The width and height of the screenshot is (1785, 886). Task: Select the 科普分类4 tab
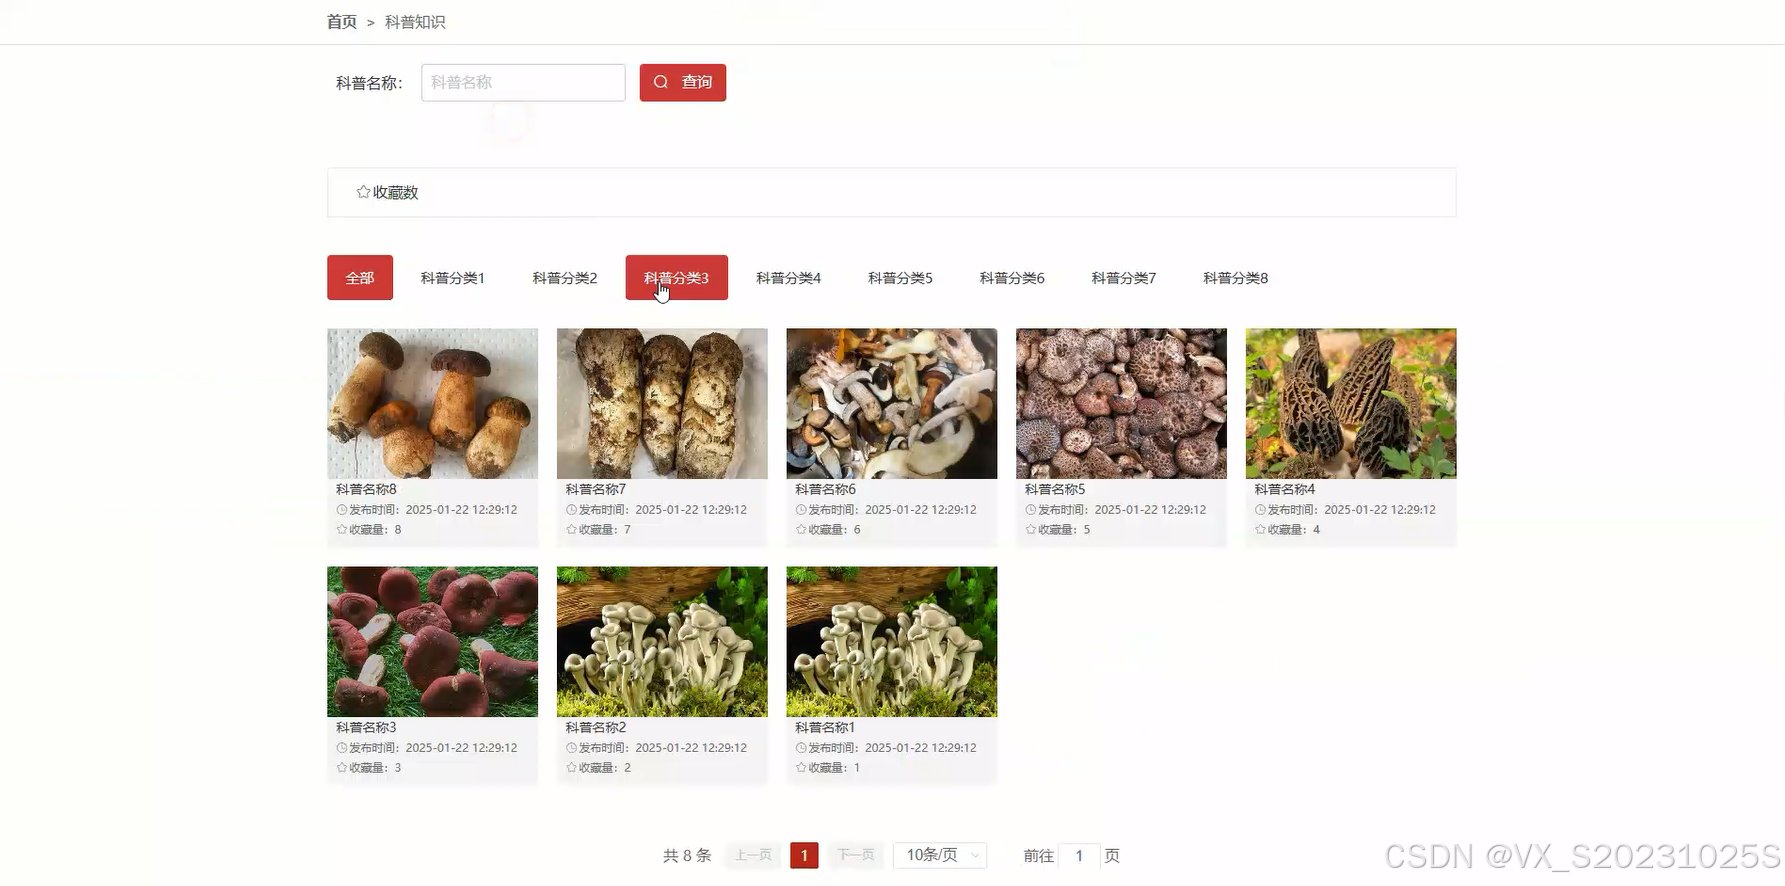tap(789, 278)
